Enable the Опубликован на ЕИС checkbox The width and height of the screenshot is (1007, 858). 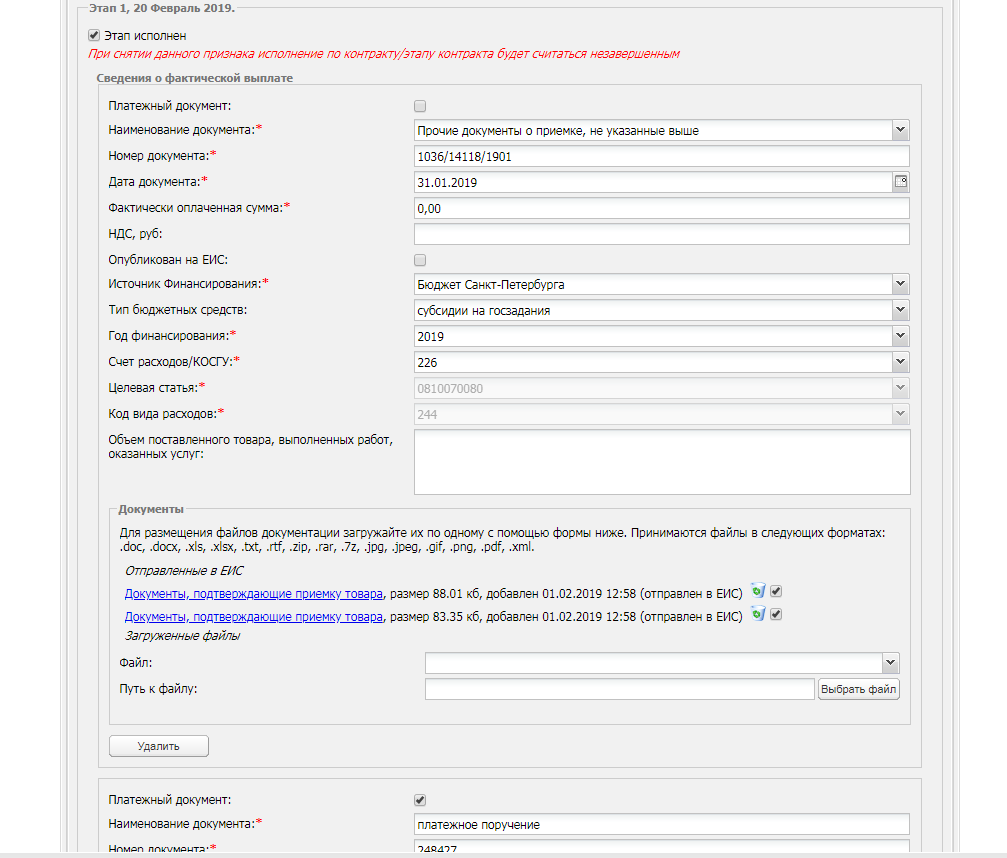(420, 260)
